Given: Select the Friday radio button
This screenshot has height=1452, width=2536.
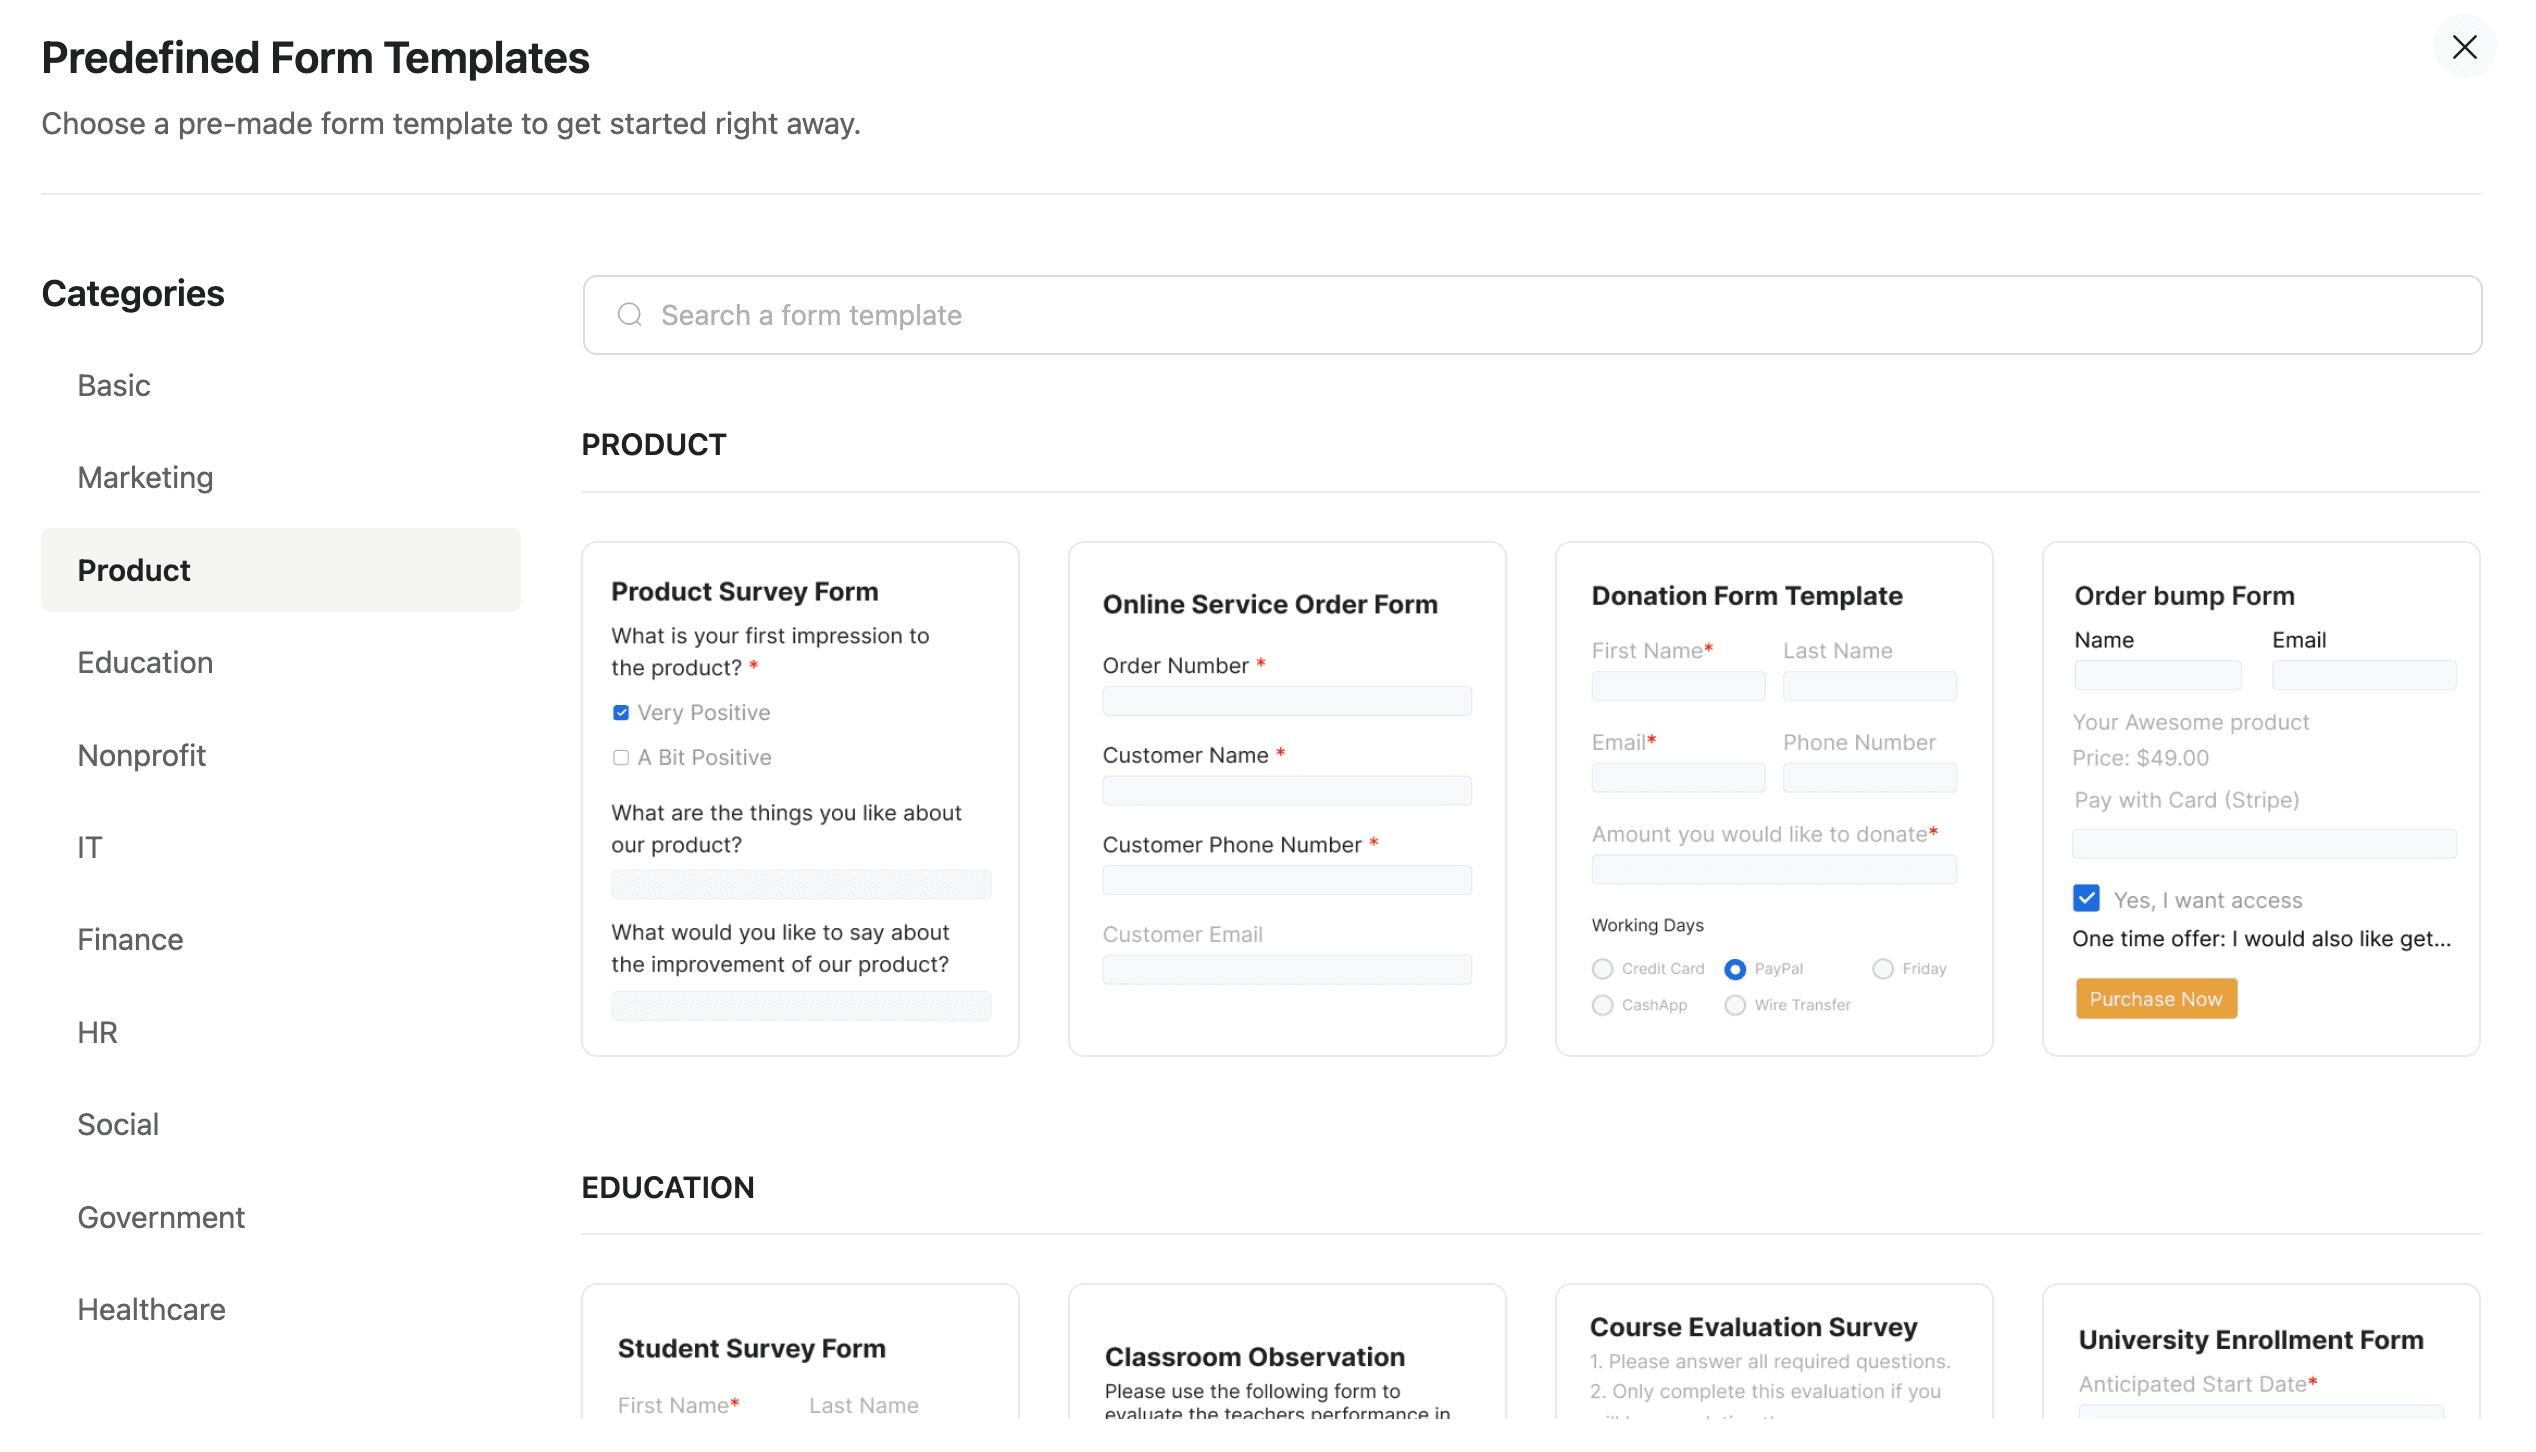Looking at the screenshot, I should 1883,968.
